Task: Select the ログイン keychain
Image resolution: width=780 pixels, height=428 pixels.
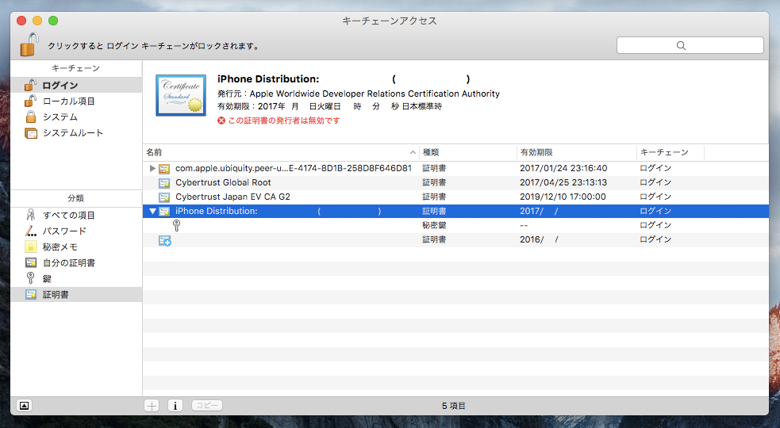Action: click(x=76, y=85)
